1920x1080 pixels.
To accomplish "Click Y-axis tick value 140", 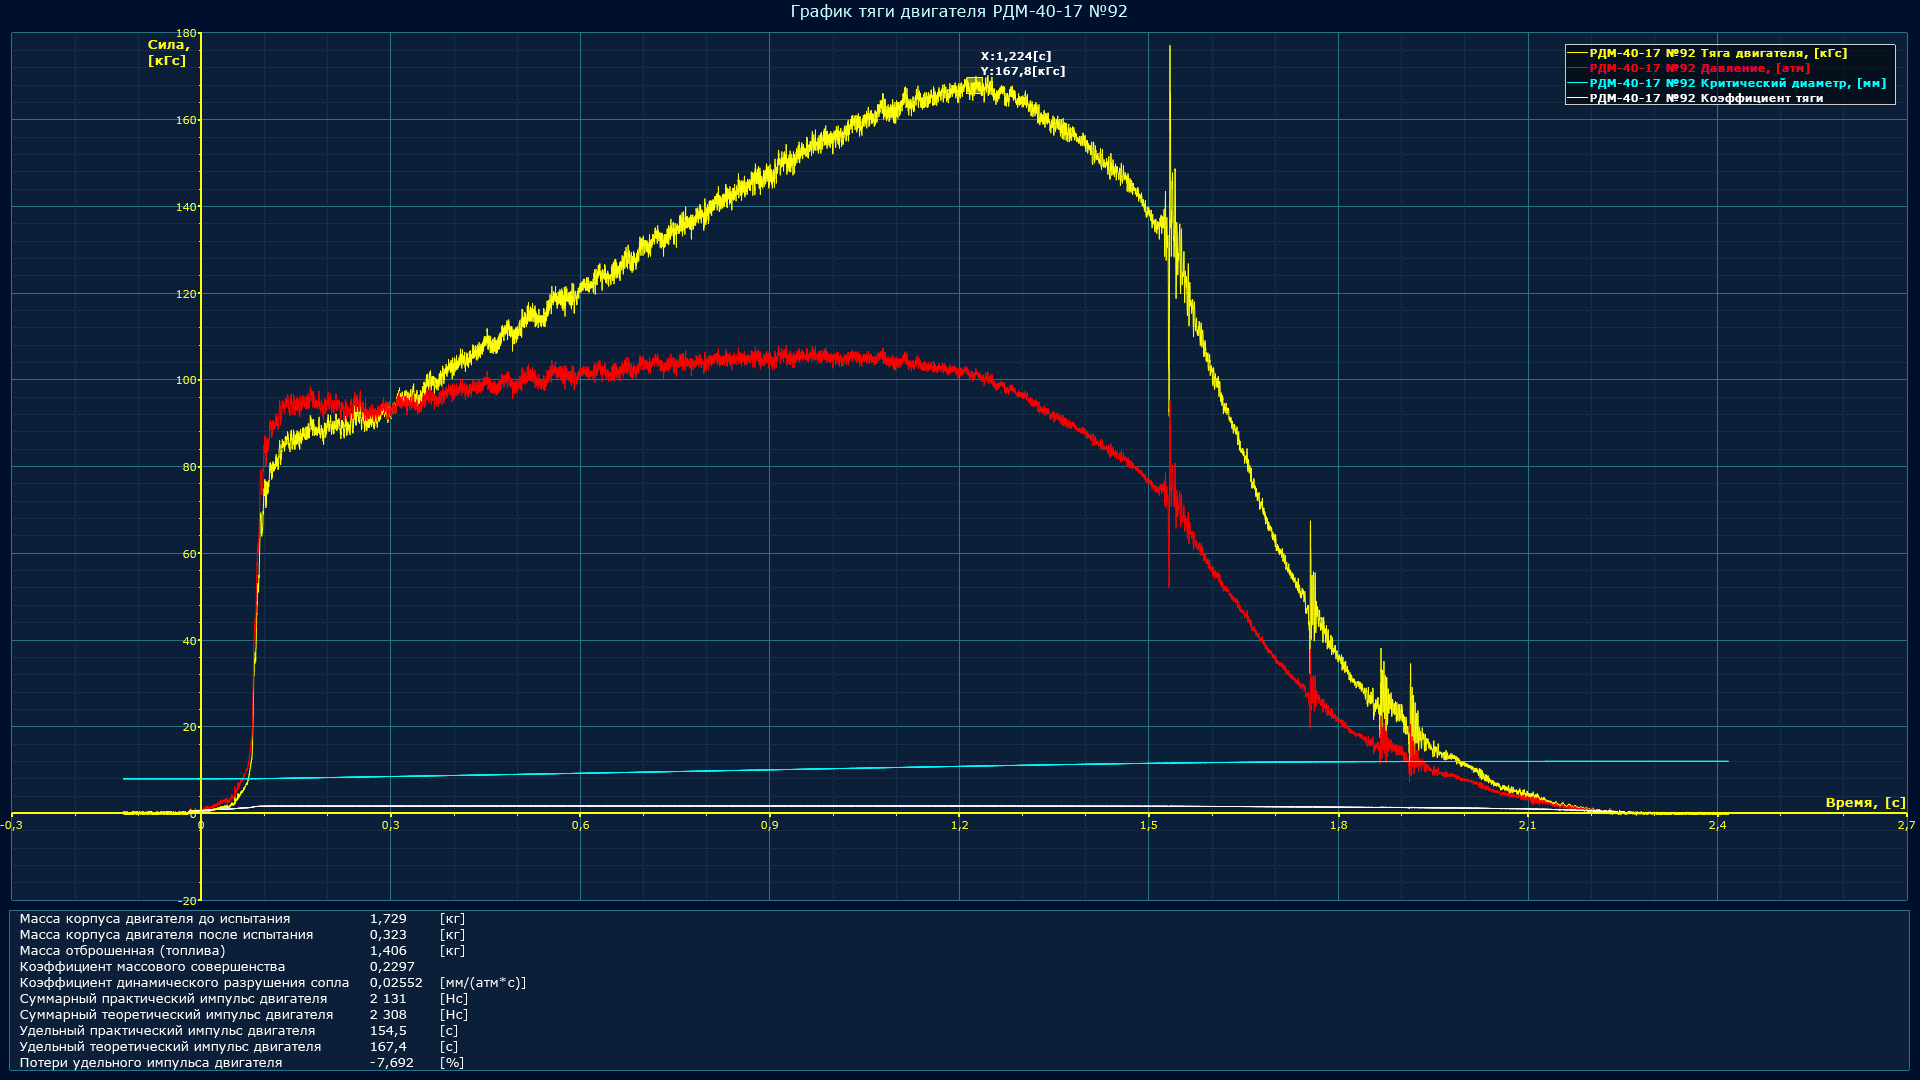I will [x=186, y=207].
